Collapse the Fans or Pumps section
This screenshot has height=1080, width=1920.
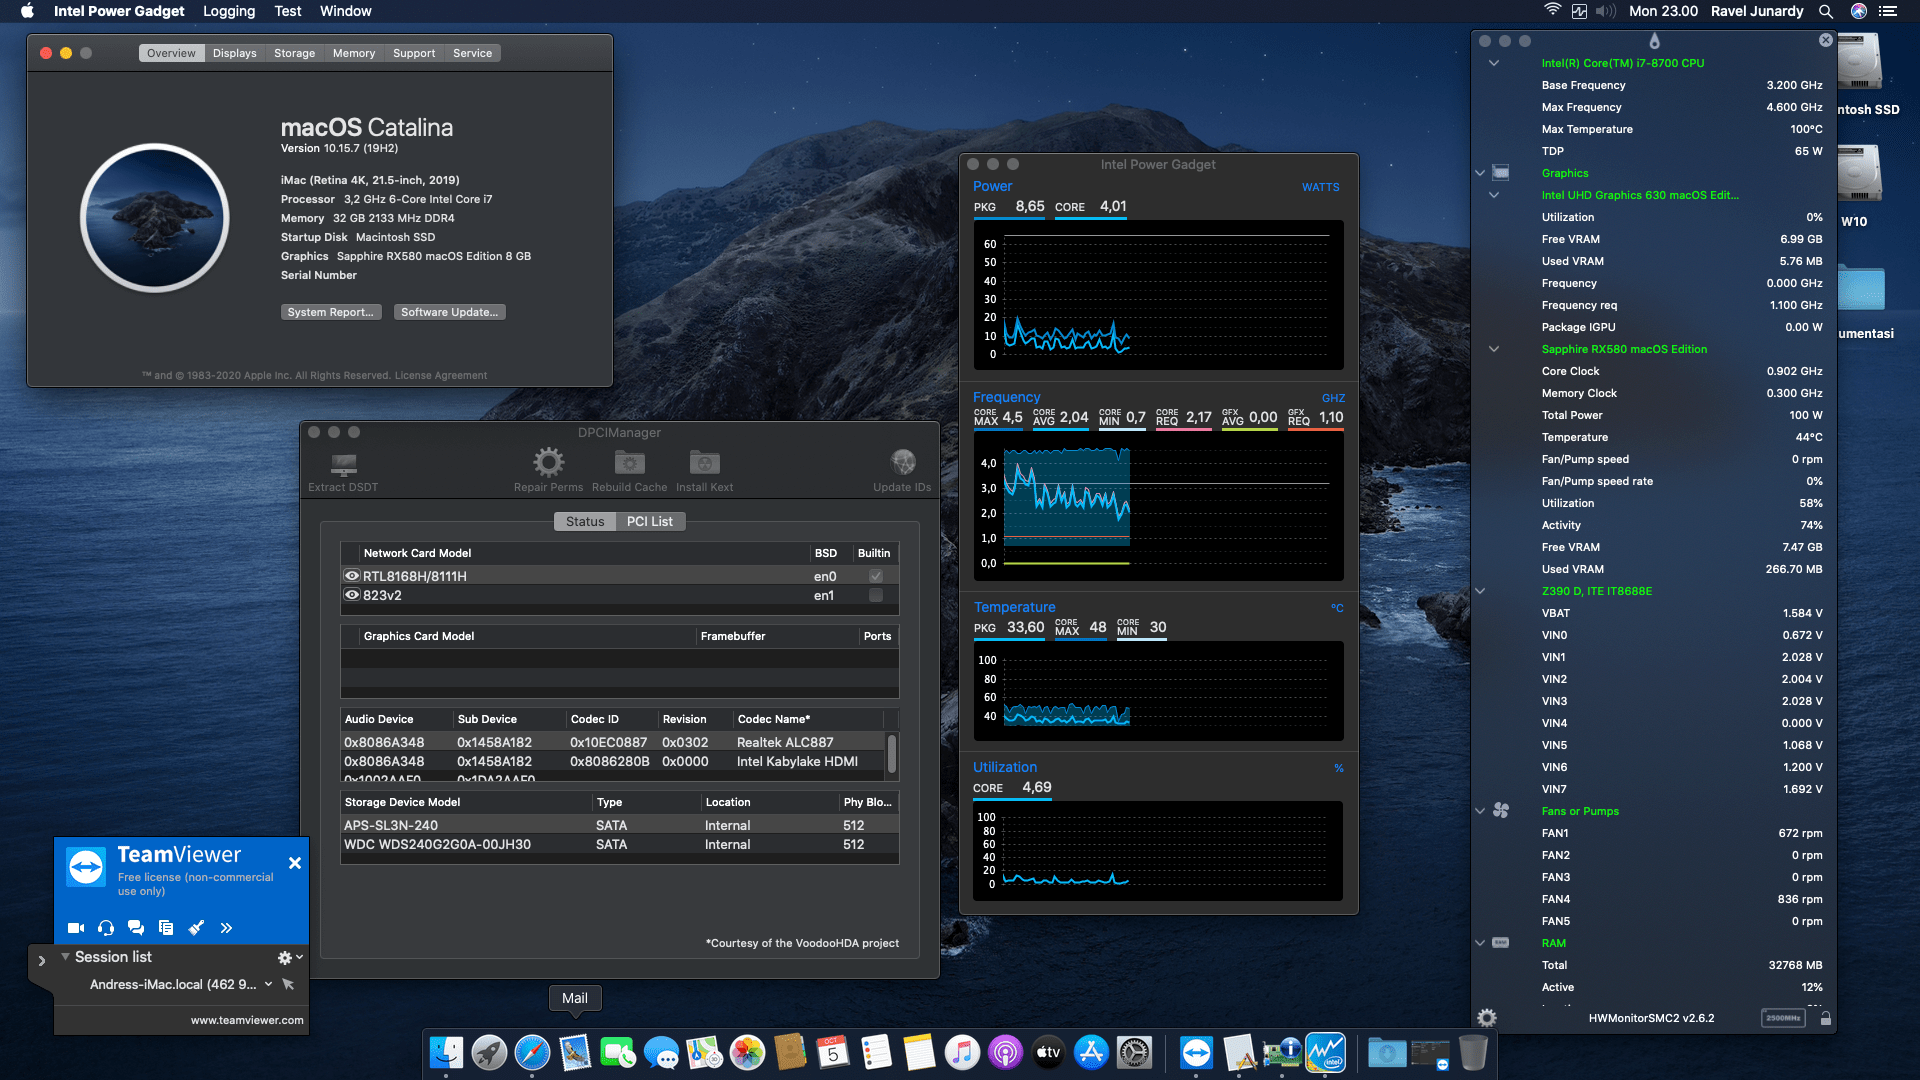click(1480, 811)
